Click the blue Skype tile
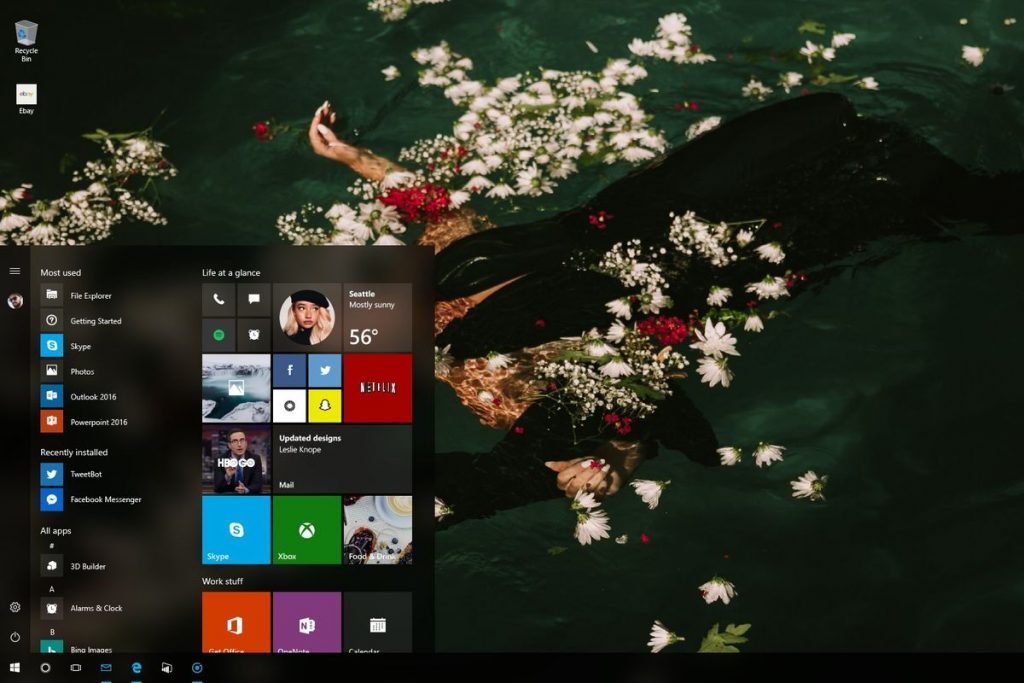This screenshot has width=1024, height=683. pyautogui.click(x=236, y=530)
